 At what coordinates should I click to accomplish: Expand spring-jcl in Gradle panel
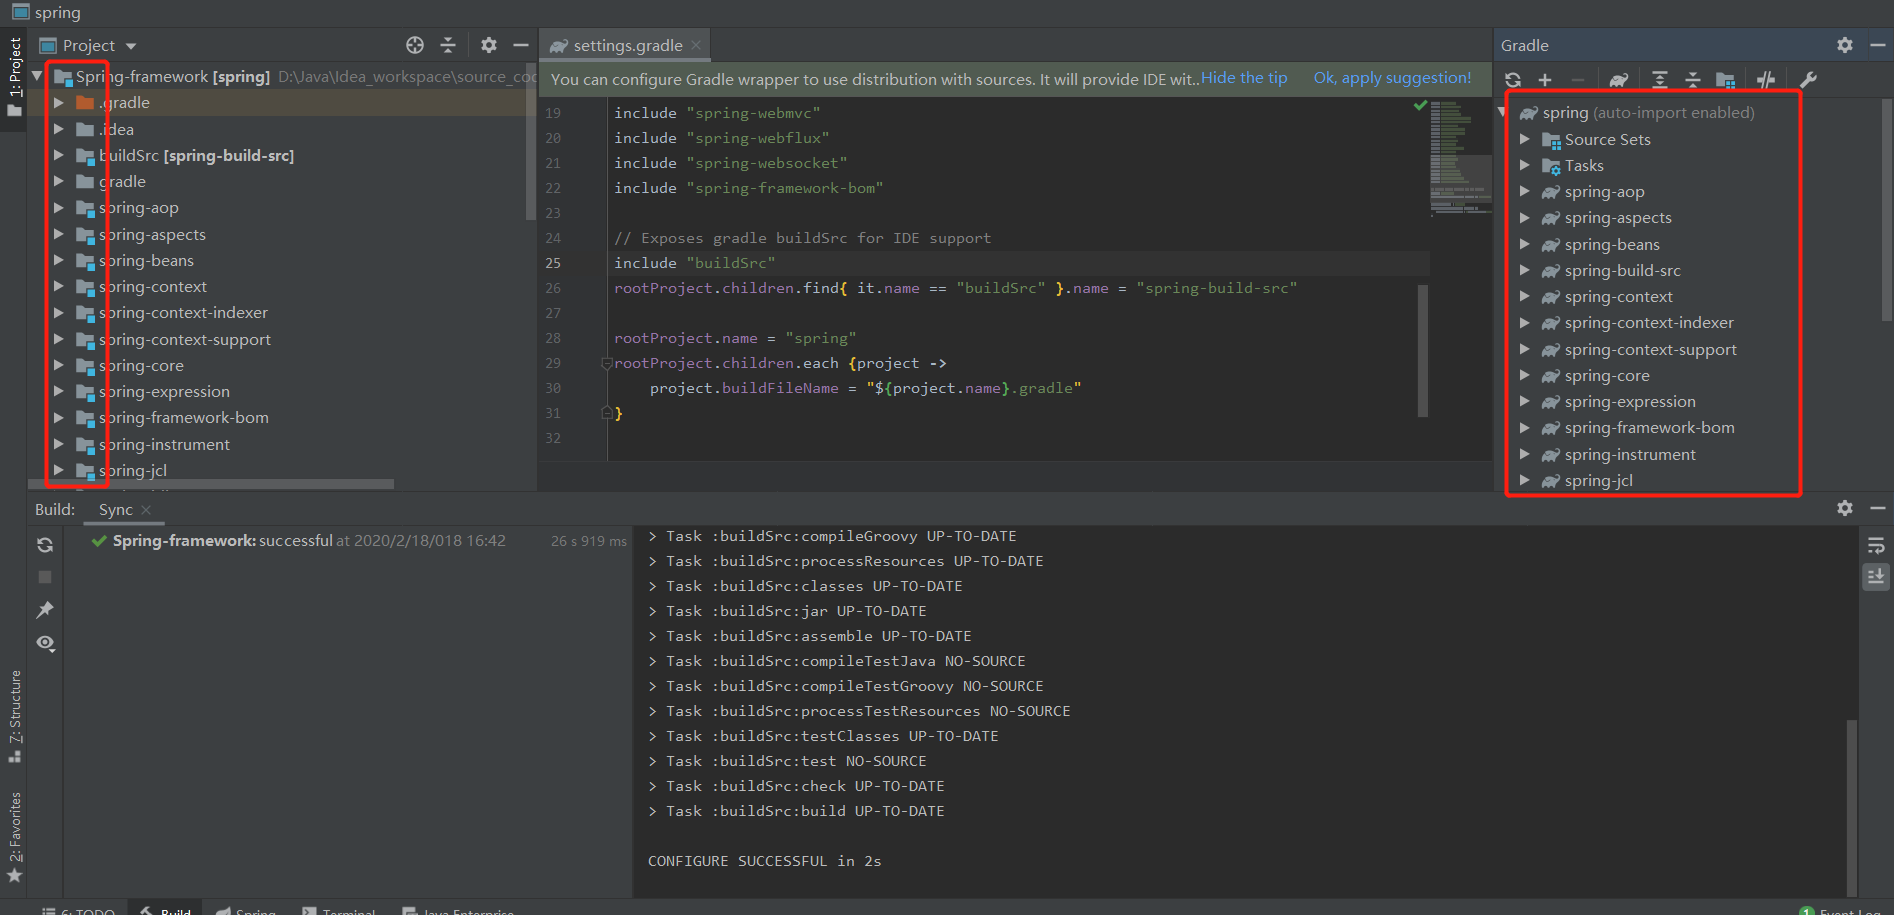[1525, 481]
